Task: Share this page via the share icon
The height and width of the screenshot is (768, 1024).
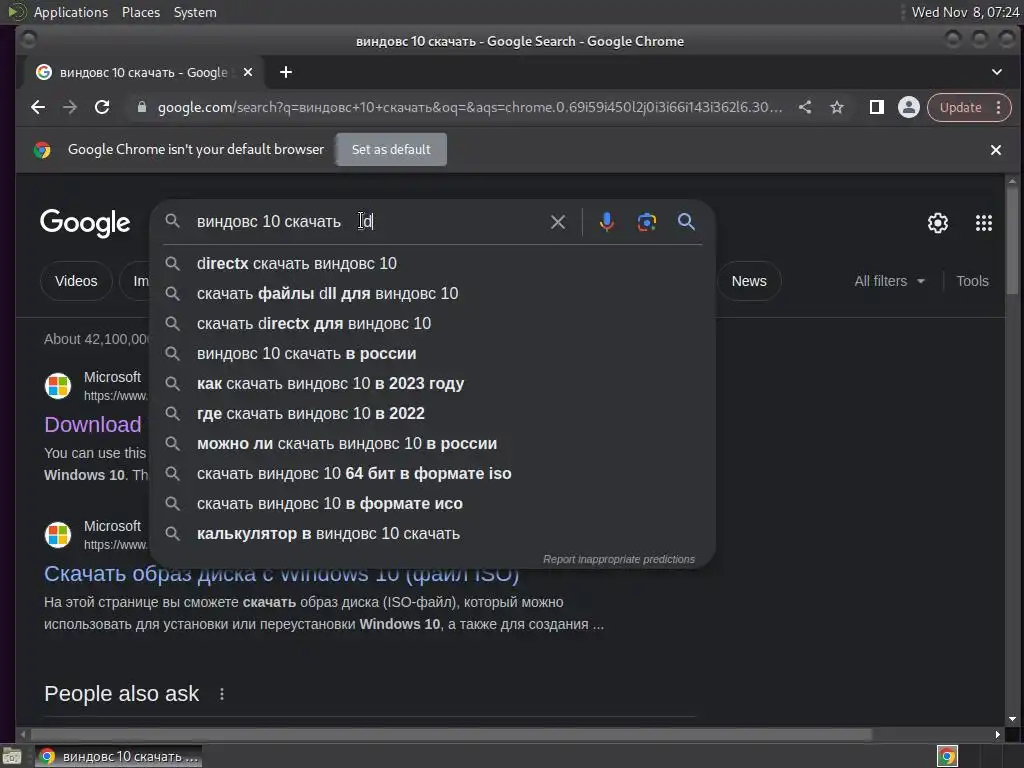Action: point(805,107)
